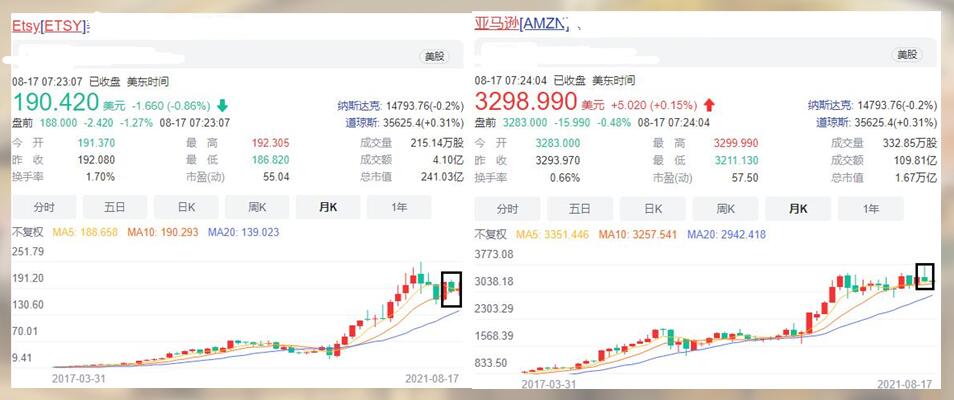Click the 美股 badge in the Etsy panel
The width and height of the screenshot is (954, 400).
[x=434, y=57]
